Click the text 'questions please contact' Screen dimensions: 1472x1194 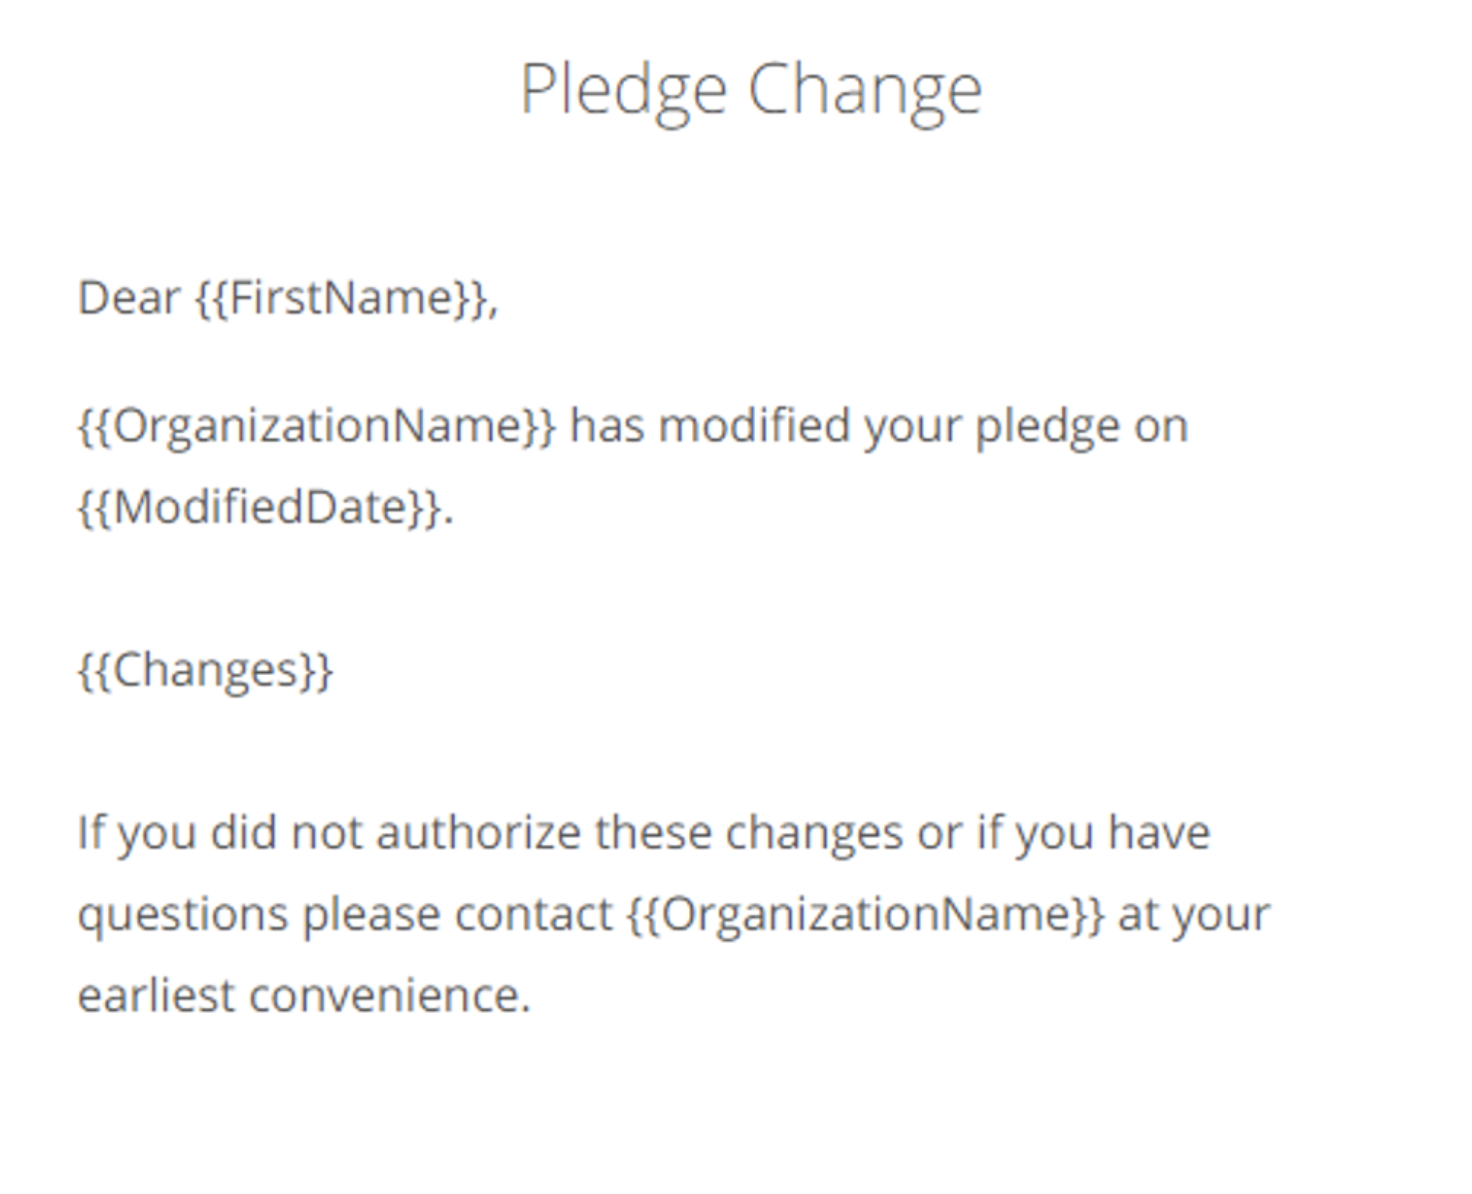(x=345, y=915)
